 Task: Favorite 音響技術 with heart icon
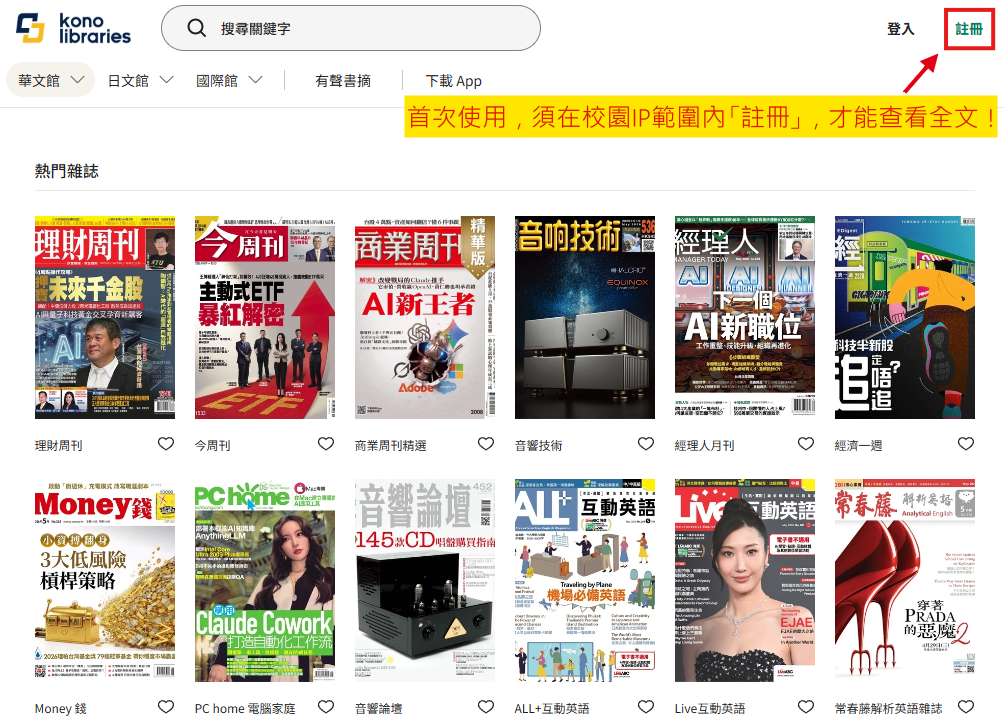[x=646, y=444]
